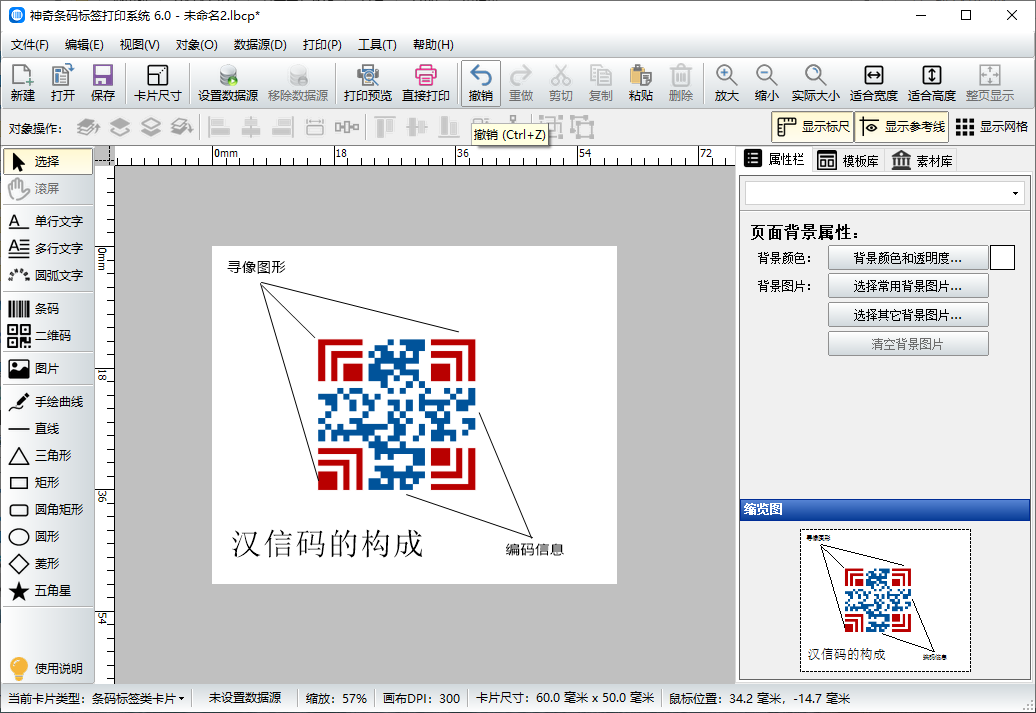Select the 条码 barcode tool
Image resolution: width=1036 pixels, height=713 pixels.
[48, 309]
